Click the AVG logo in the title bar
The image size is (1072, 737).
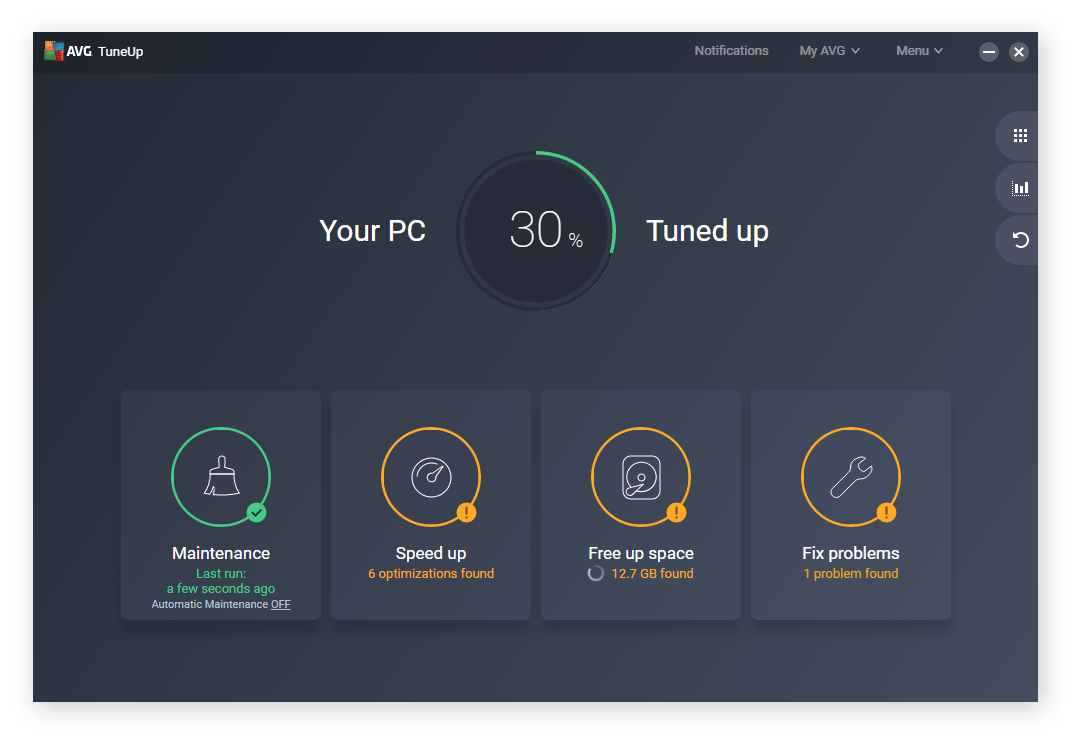(x=56, y=51)
